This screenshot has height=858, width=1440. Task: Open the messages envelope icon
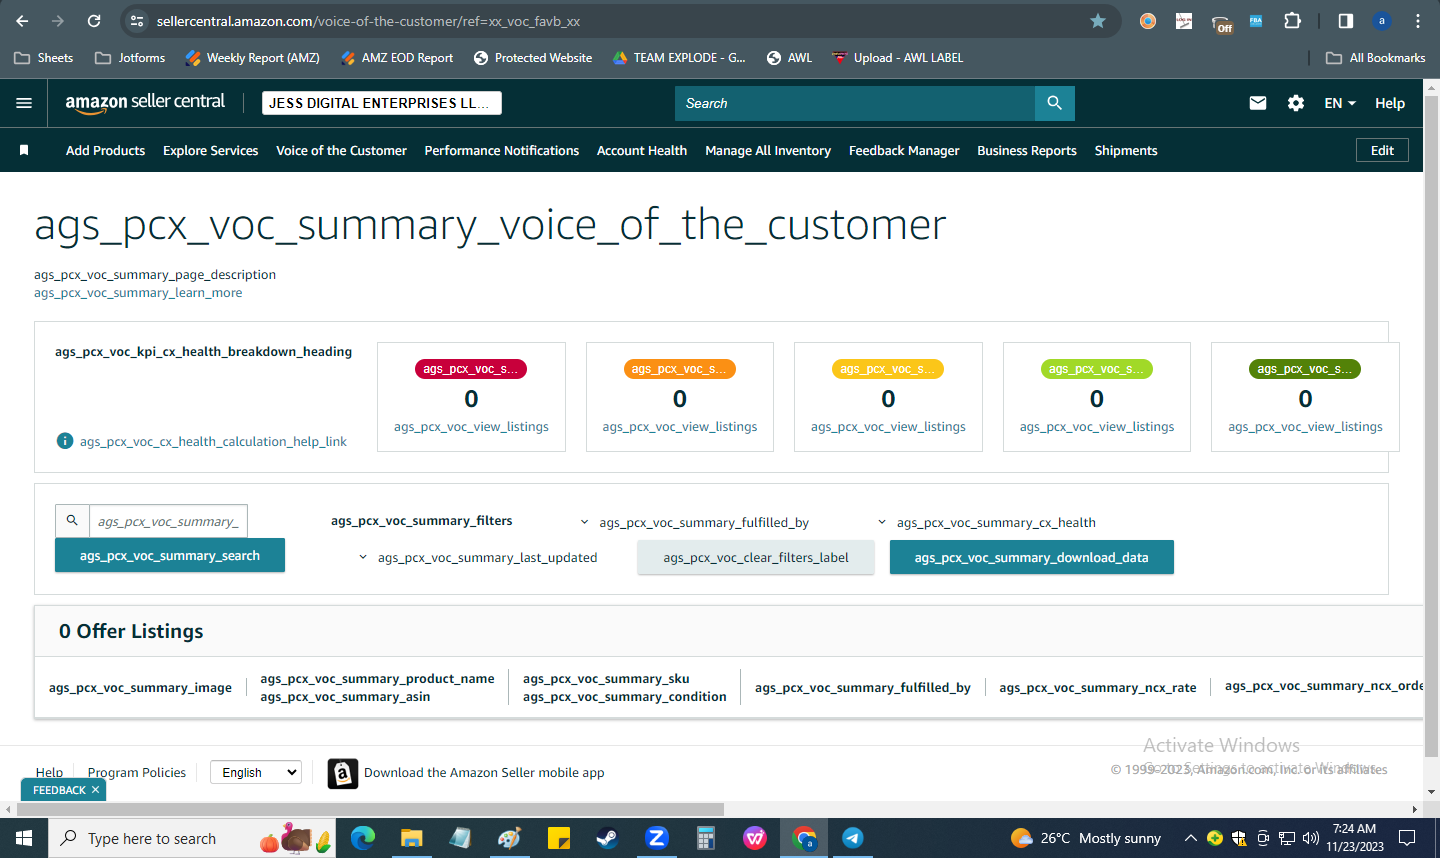coord(1258,103)
